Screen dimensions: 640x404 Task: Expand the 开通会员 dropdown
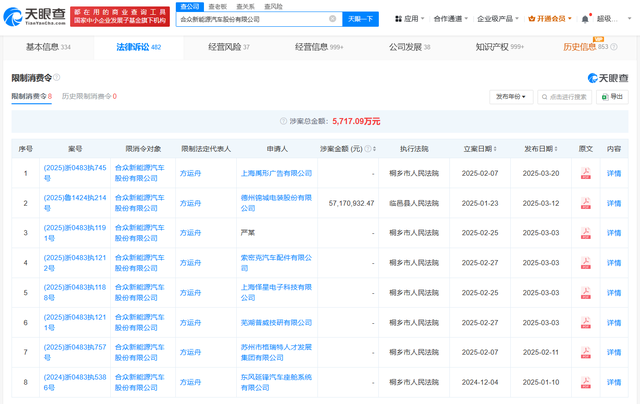tap(550, 19)
